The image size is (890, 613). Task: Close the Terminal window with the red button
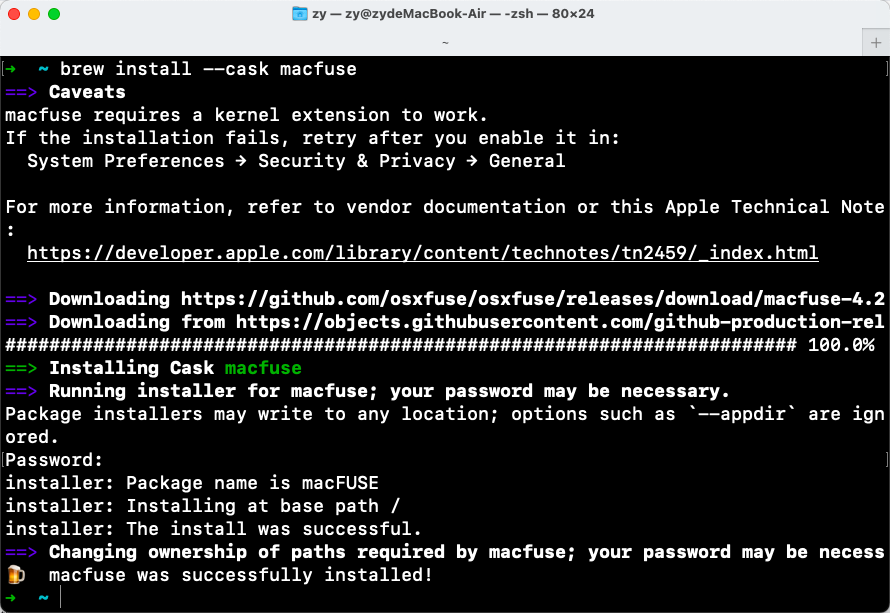(x=14, y=14)
